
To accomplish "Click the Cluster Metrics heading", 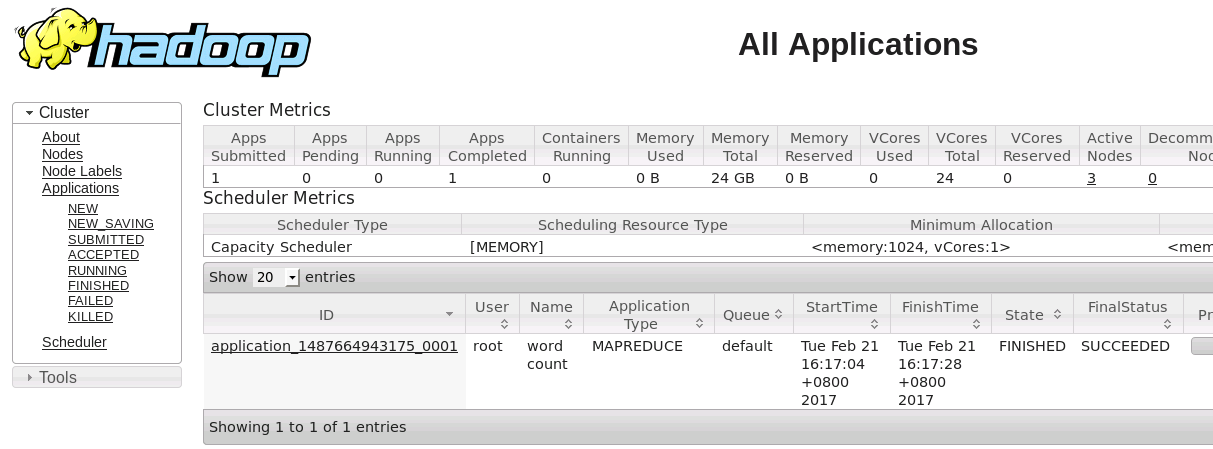I will [267, 110].
